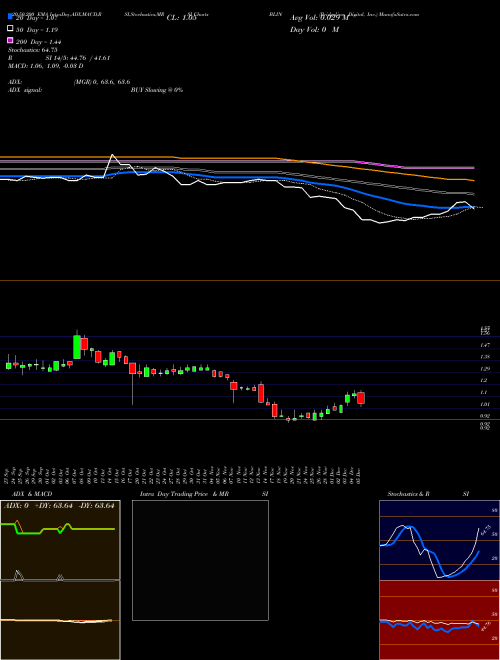The image size is (500, 660).
Task: Click the 'Day Vol: 0 M' label
Action: (x=314, y=30)
